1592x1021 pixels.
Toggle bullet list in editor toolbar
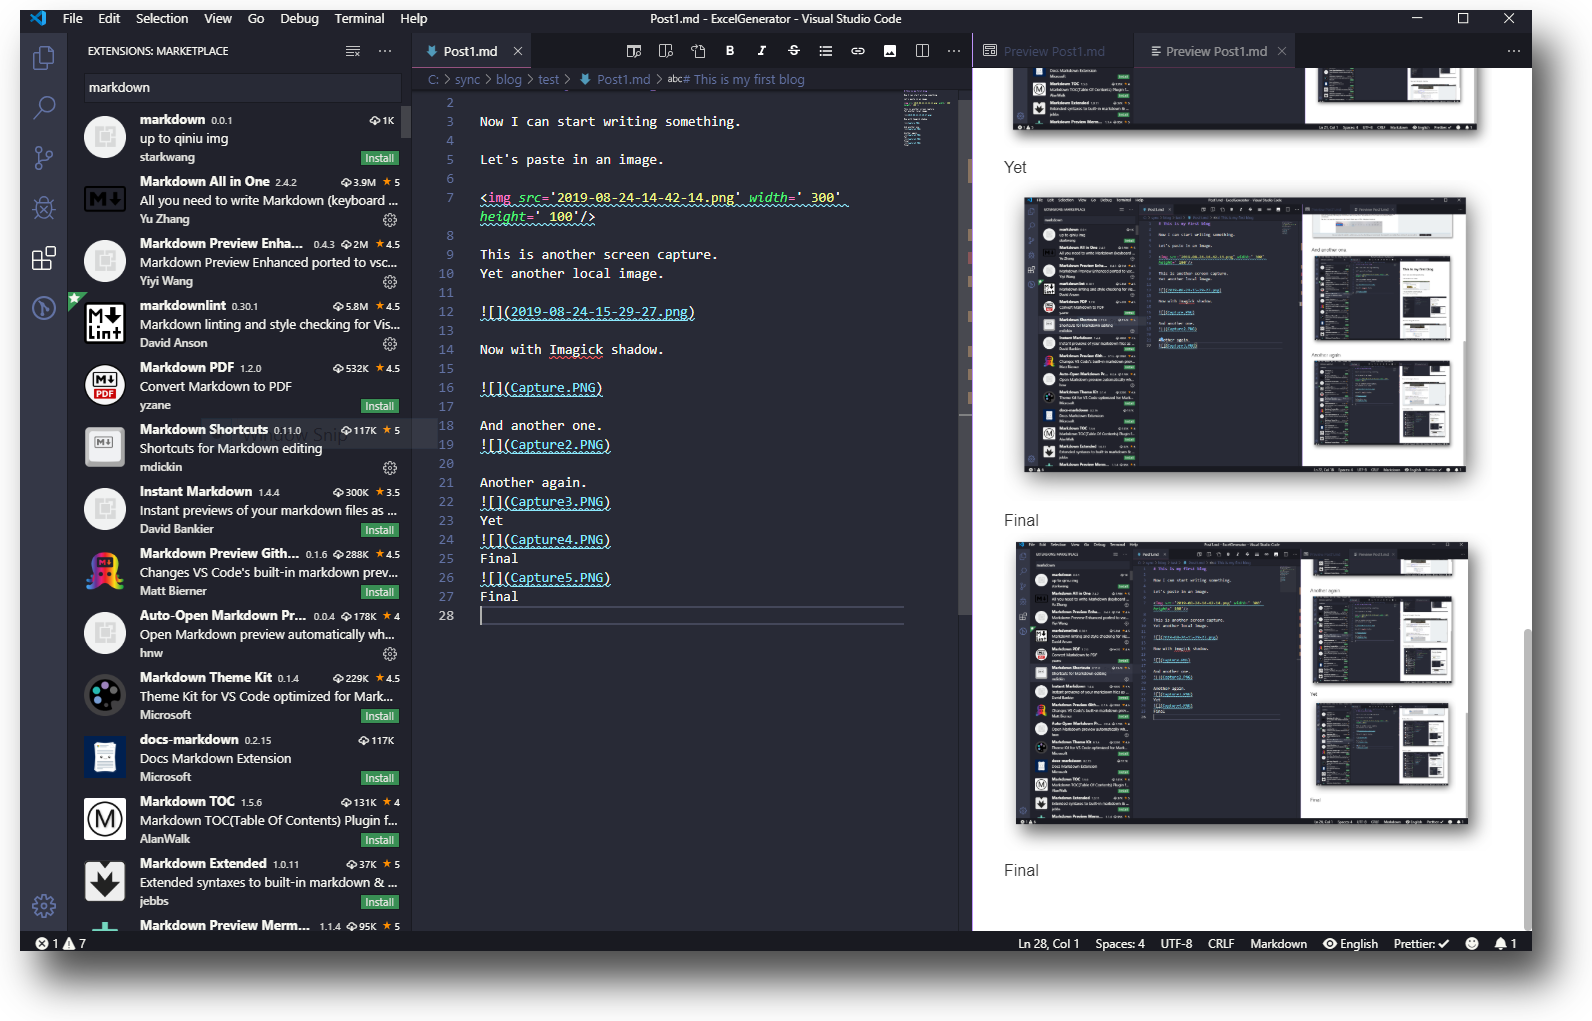(x=826, y=51)
